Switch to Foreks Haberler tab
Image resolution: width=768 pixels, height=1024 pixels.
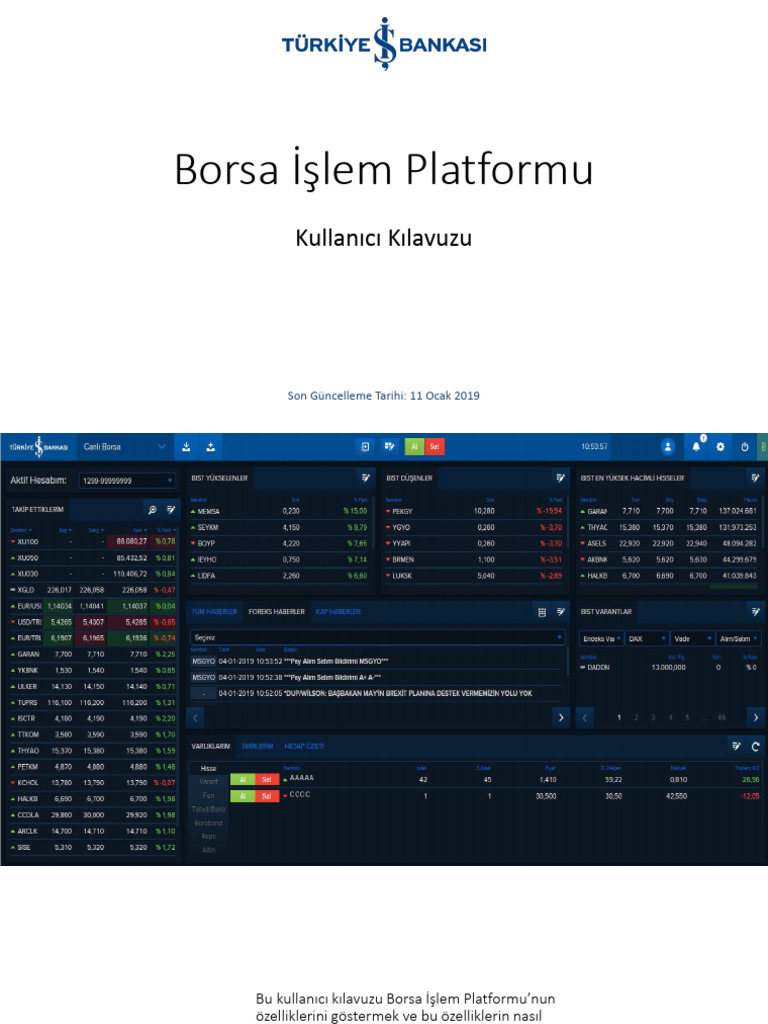click(x=276, y=612)
